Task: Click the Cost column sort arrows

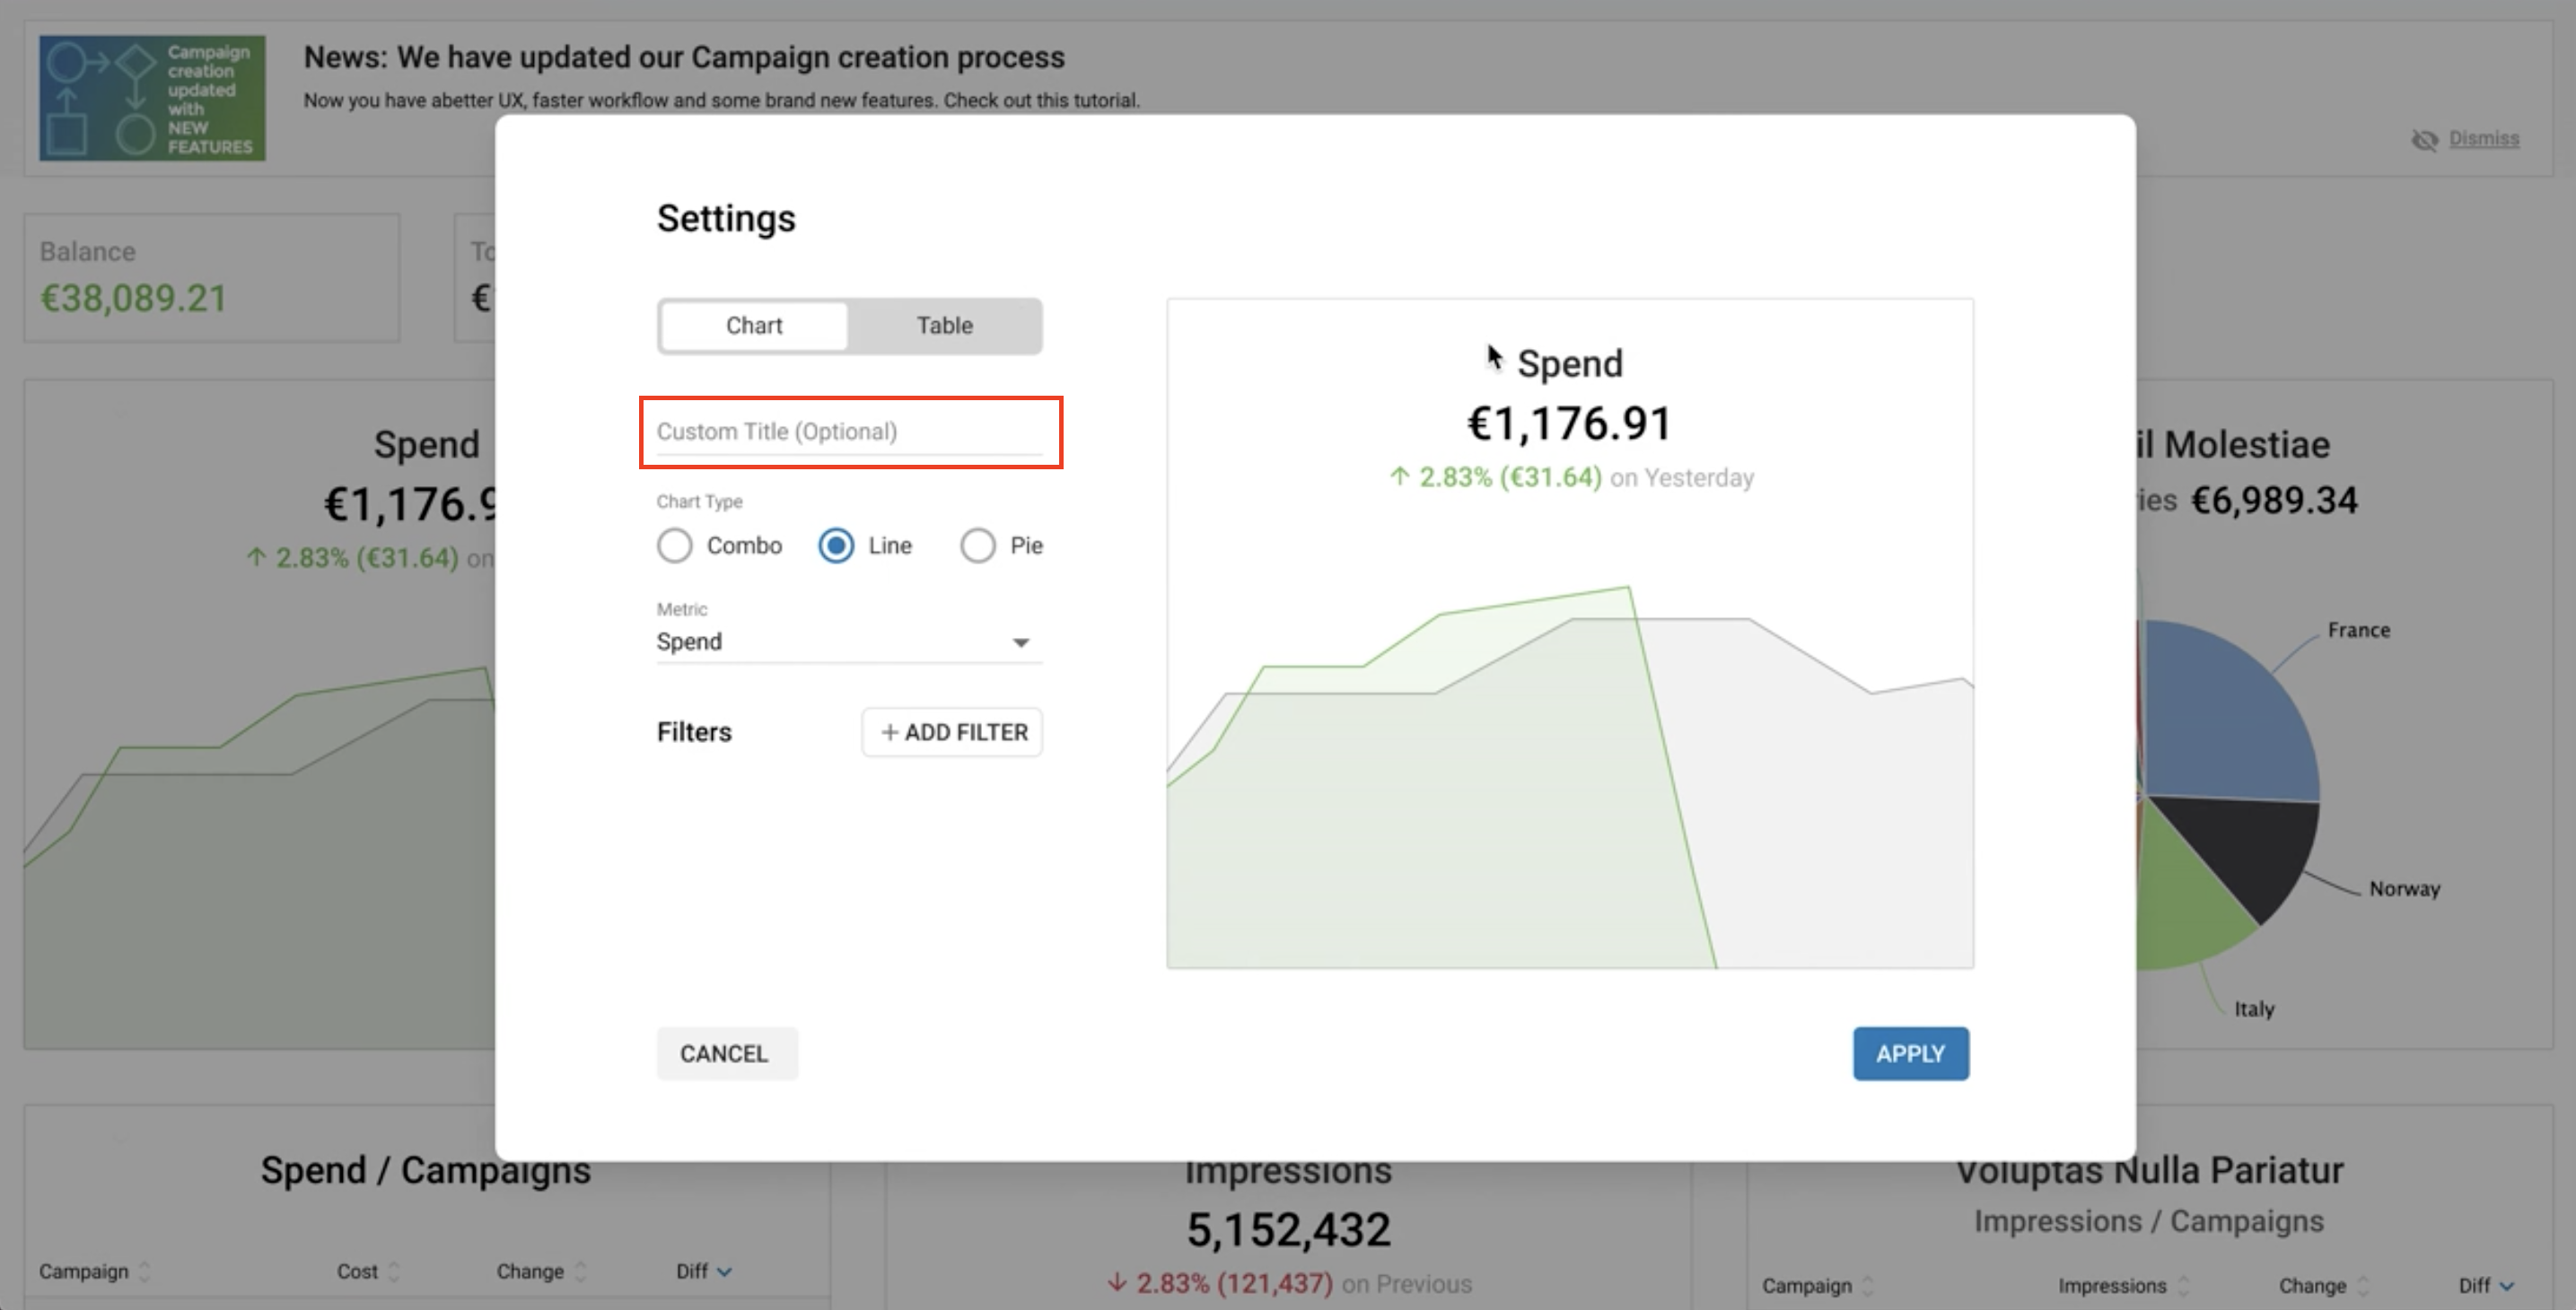Action: pos(394,1272)
